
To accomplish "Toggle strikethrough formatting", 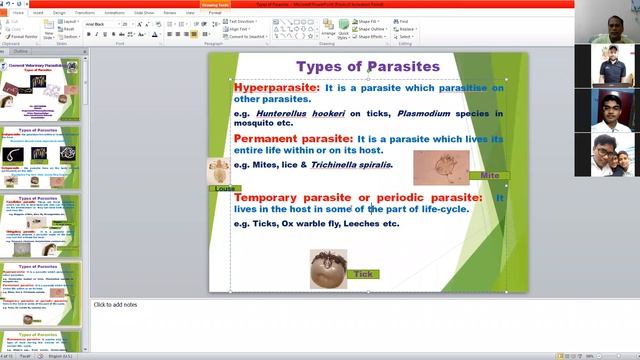I will click(x=122, y=34).
